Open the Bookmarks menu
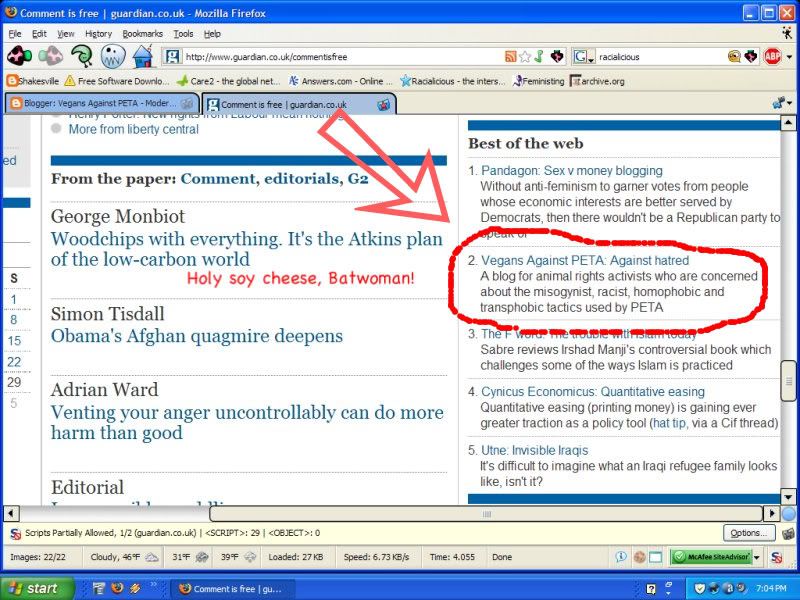Screen dimensions: 800x600 click(142, 34)
